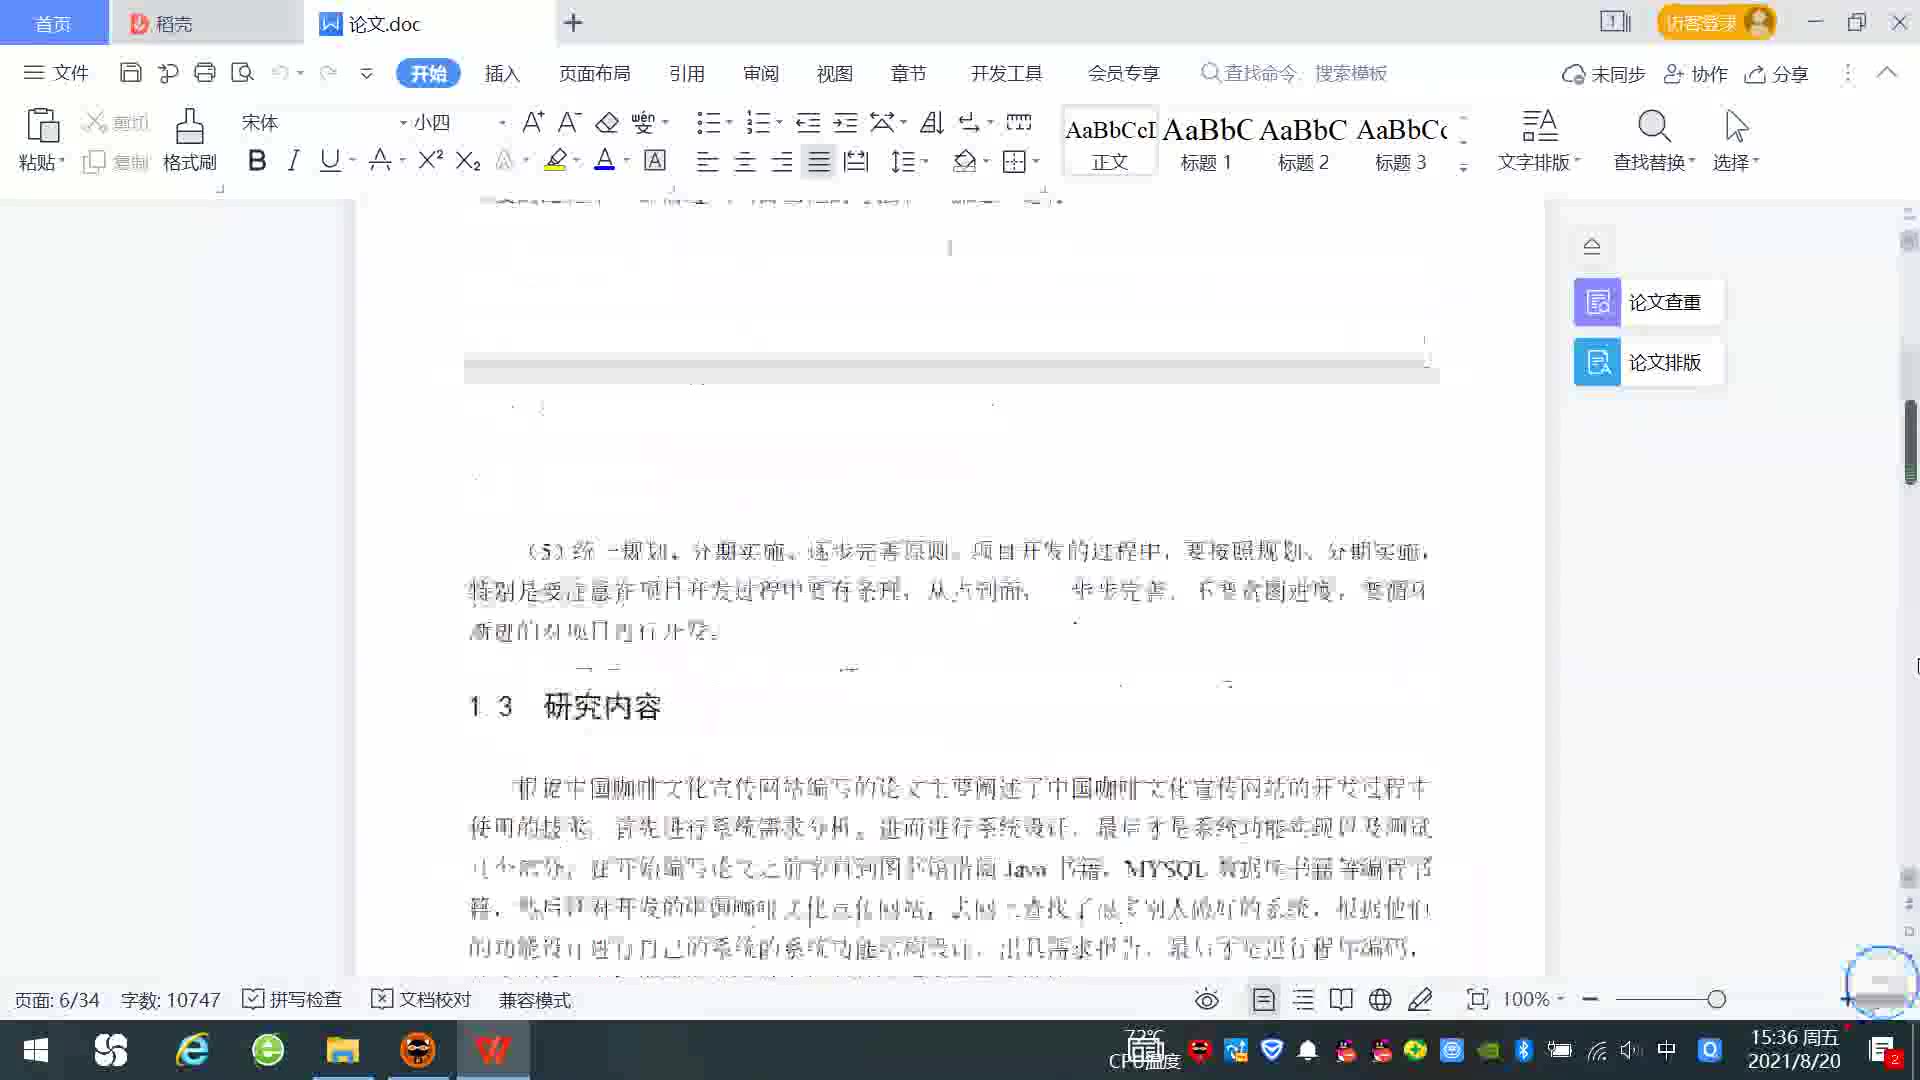Click the paper check (论文查重) sidebar button
Screen dimensions: 1920x1080
click(x=1648, y=302)
